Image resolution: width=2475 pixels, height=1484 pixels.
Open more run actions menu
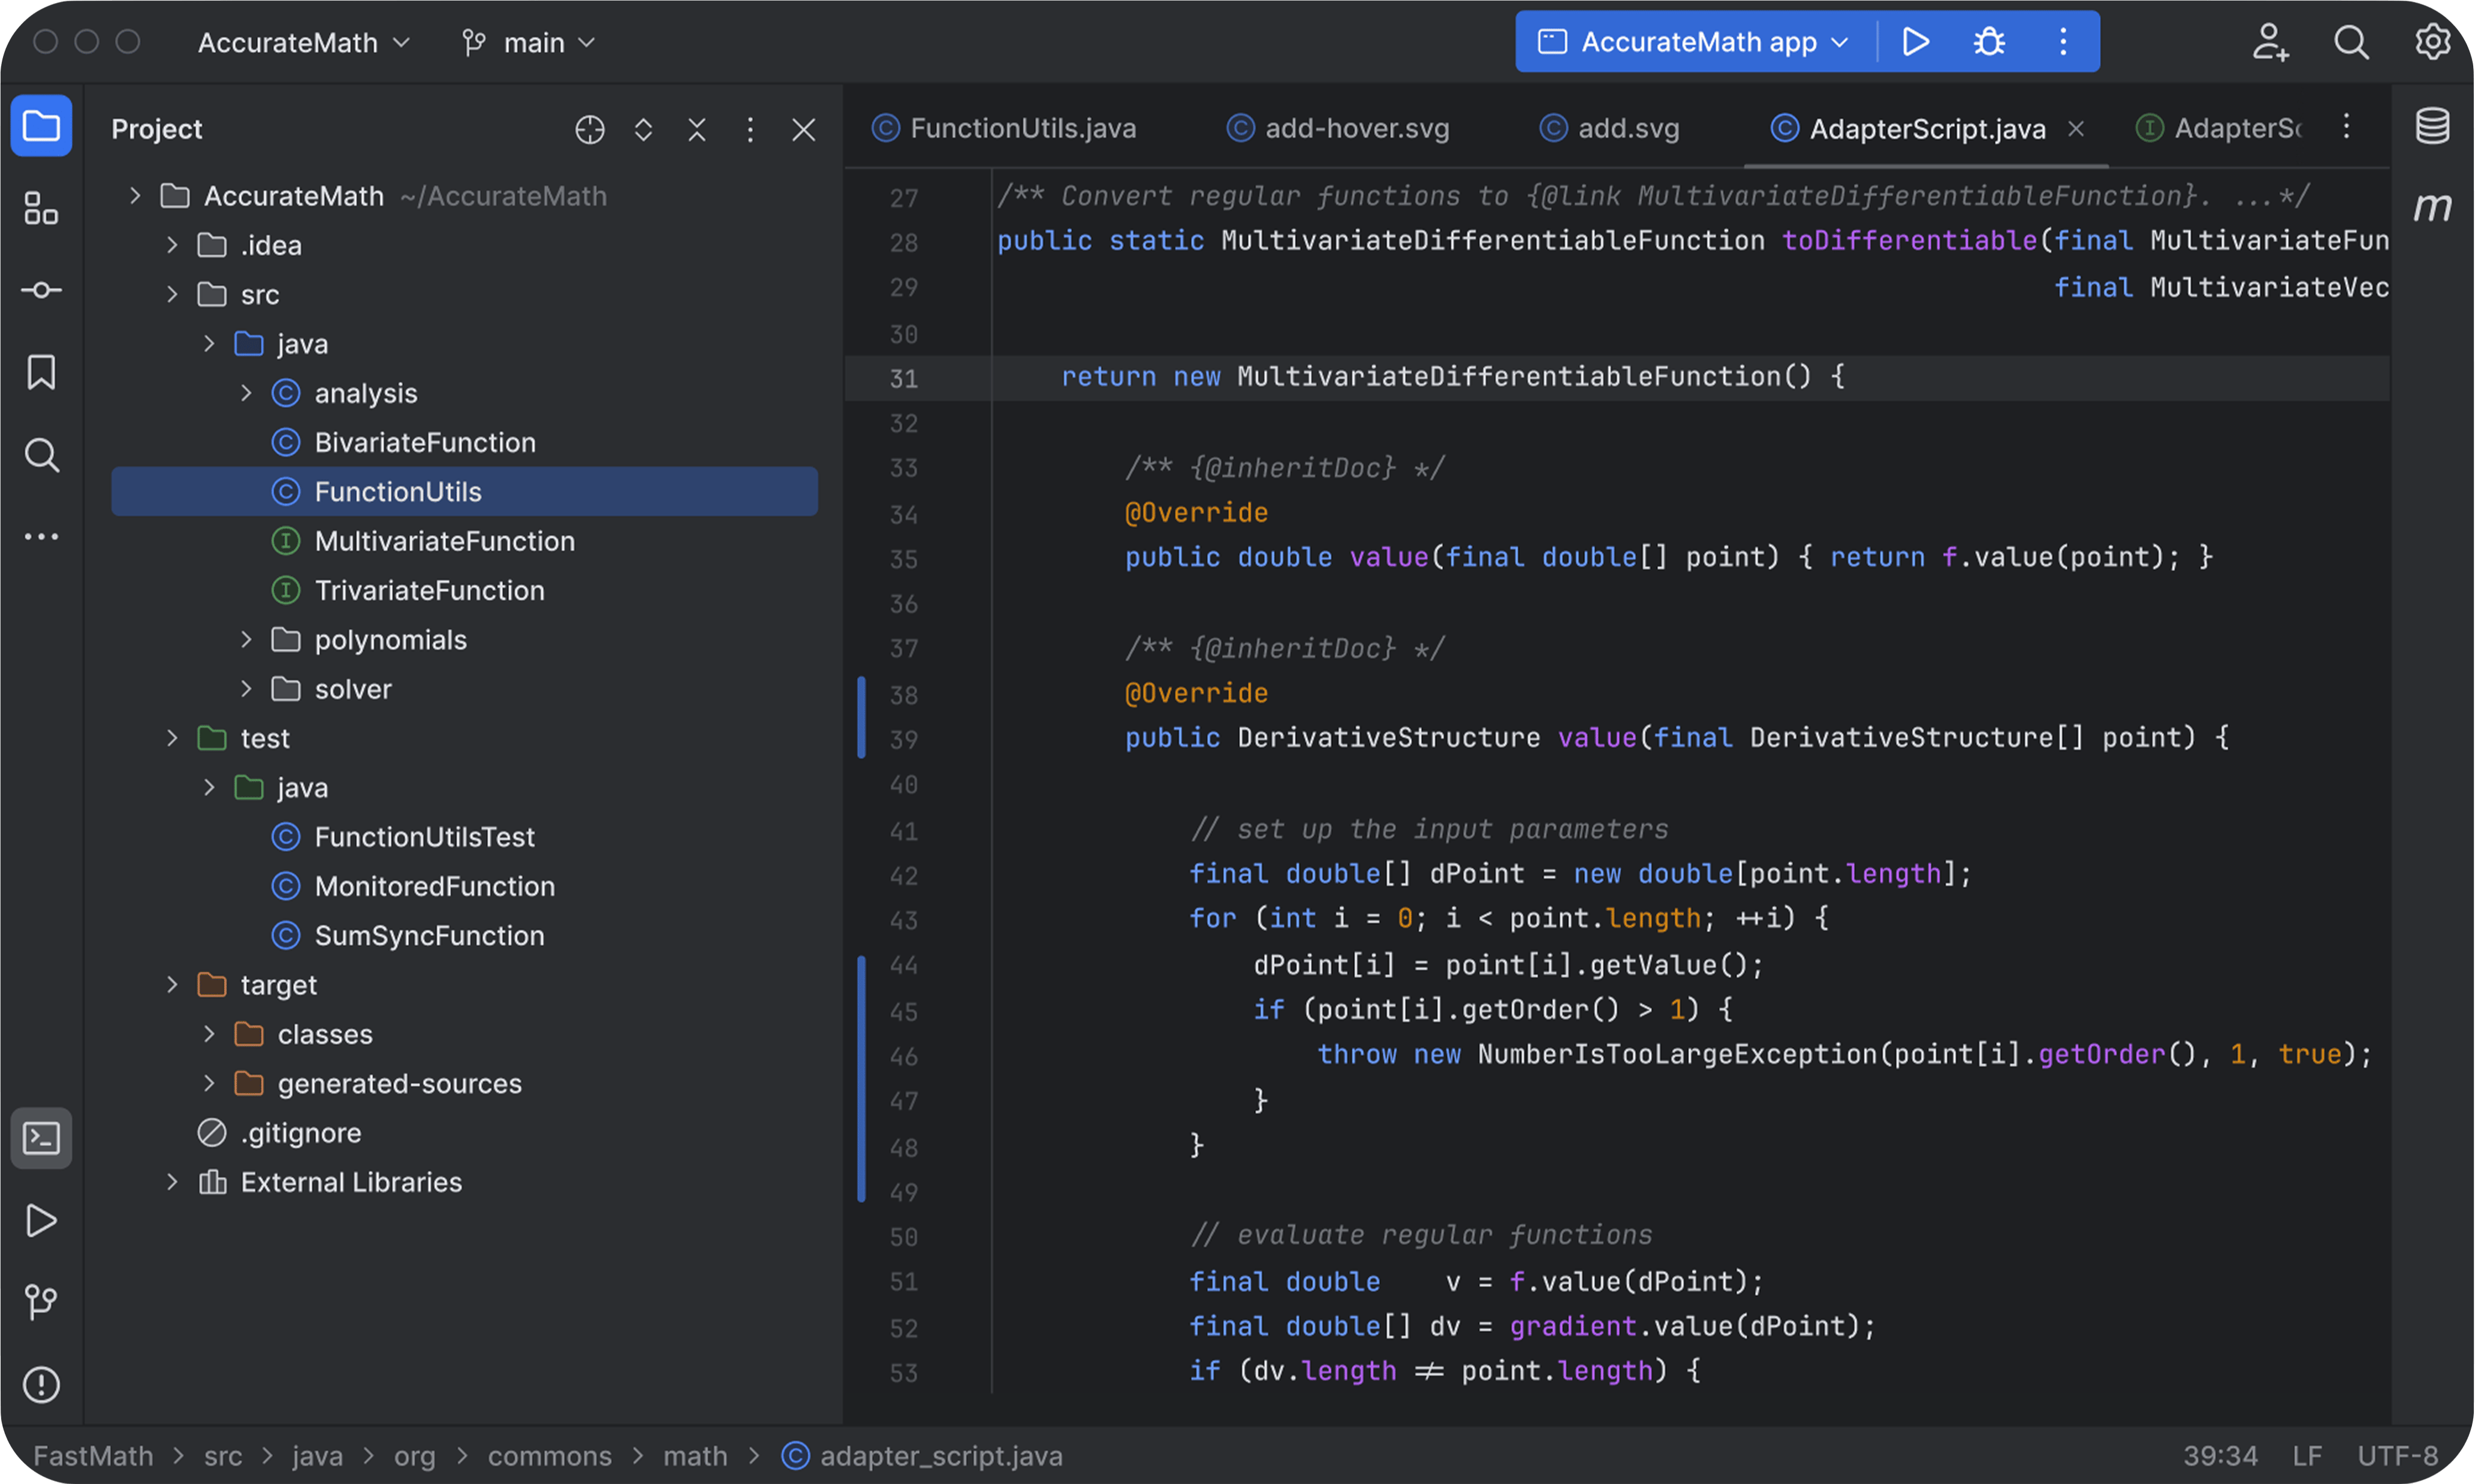tap(2063, 42)
